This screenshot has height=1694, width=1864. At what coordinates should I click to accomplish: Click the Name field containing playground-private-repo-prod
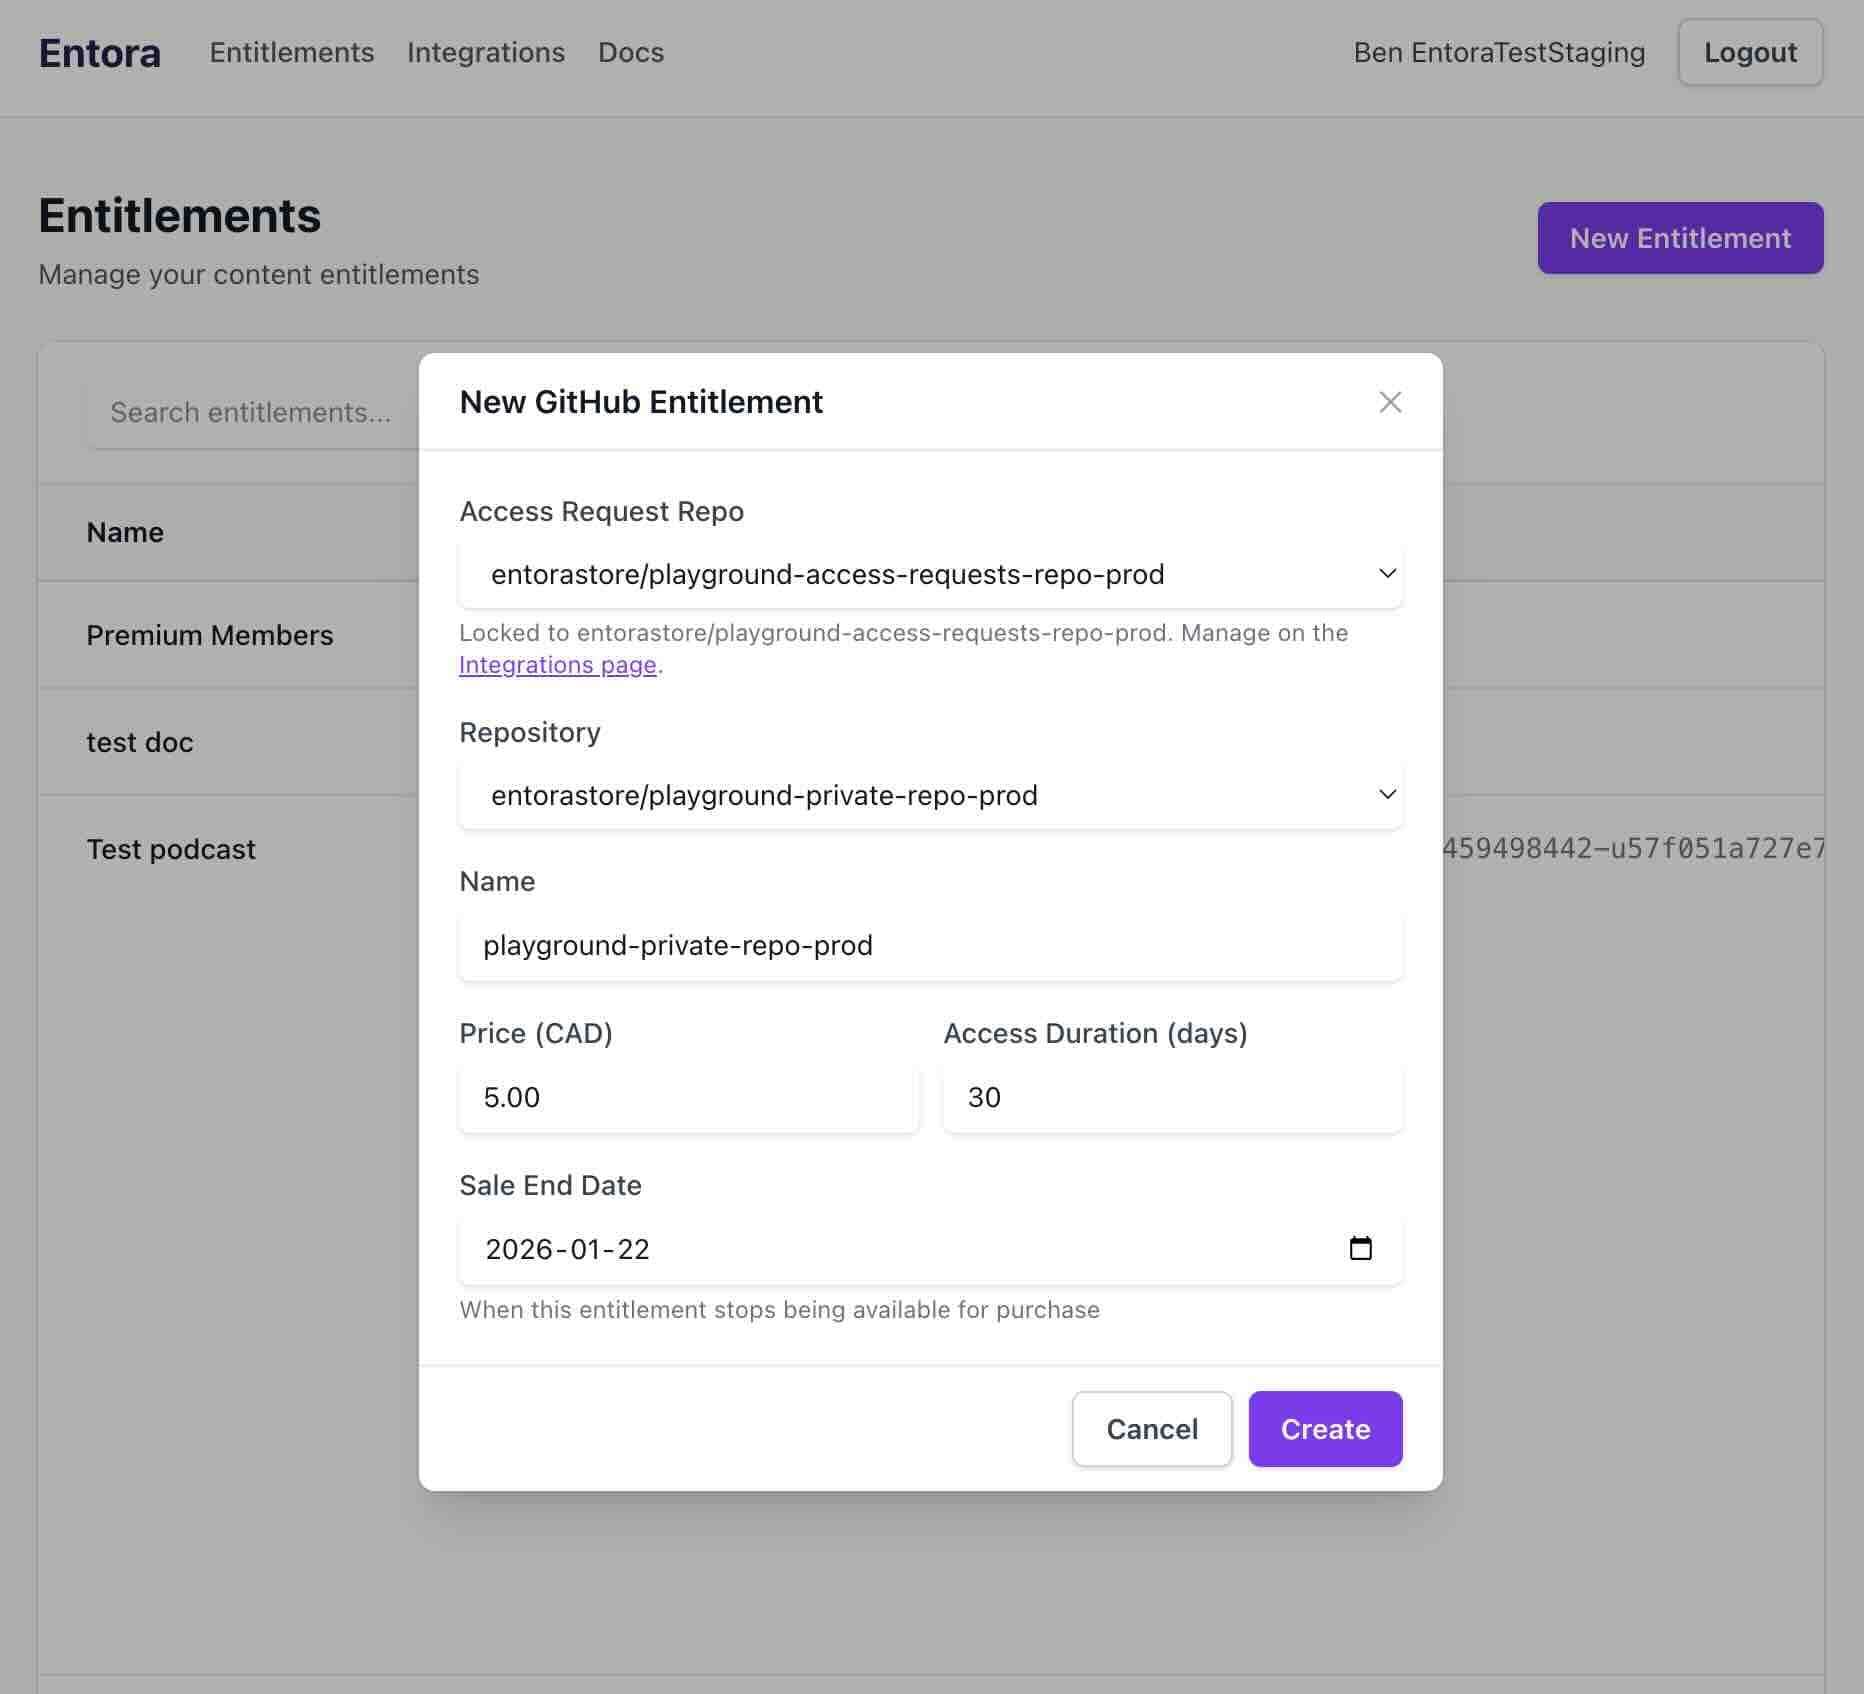[930, 945]
